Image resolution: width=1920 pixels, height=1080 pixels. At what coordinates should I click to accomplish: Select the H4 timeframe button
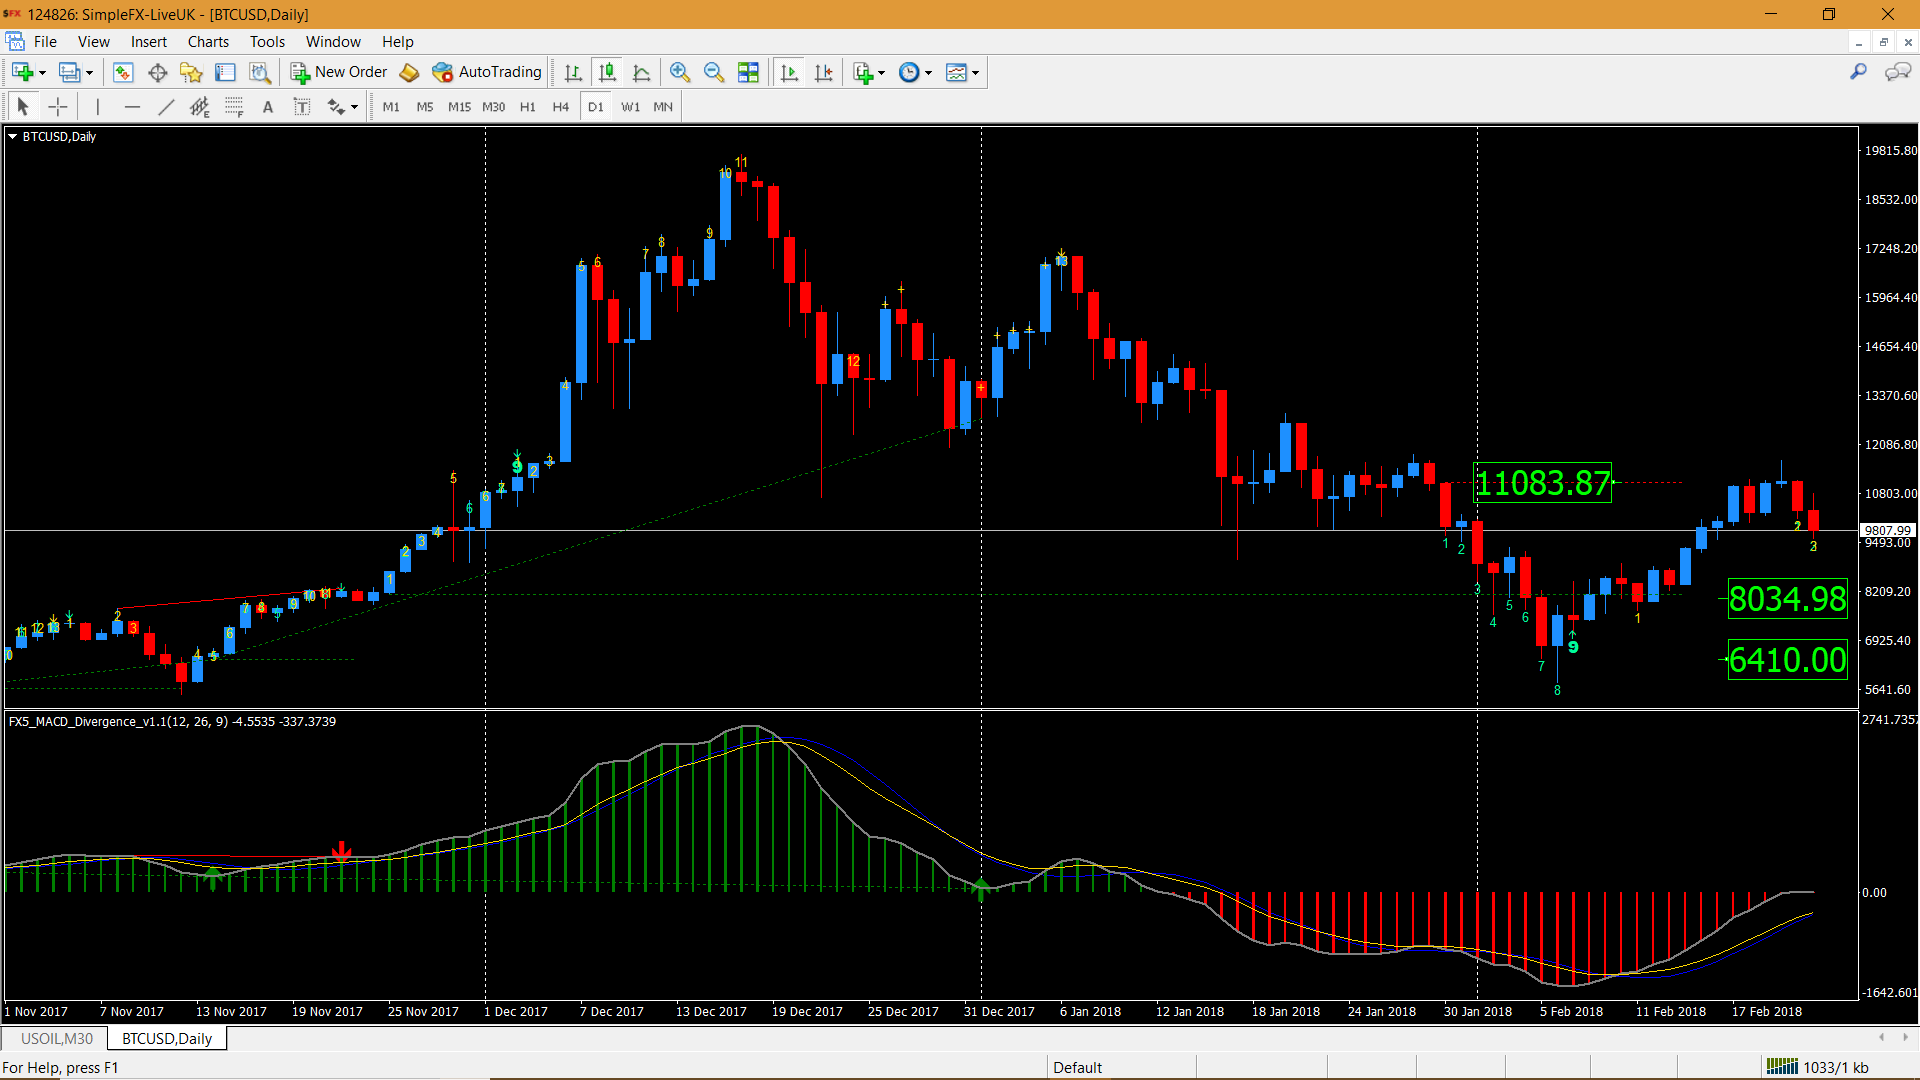click(560, 107)
